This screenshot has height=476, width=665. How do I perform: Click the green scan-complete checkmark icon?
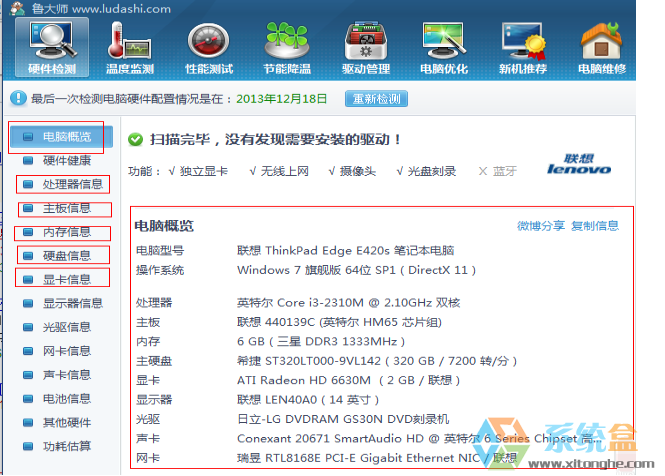(135, 139)
